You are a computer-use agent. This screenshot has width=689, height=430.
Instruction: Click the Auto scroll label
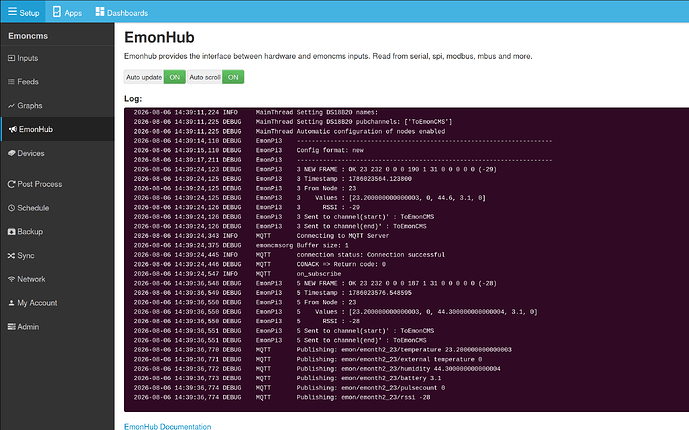[x=204, y=77]
